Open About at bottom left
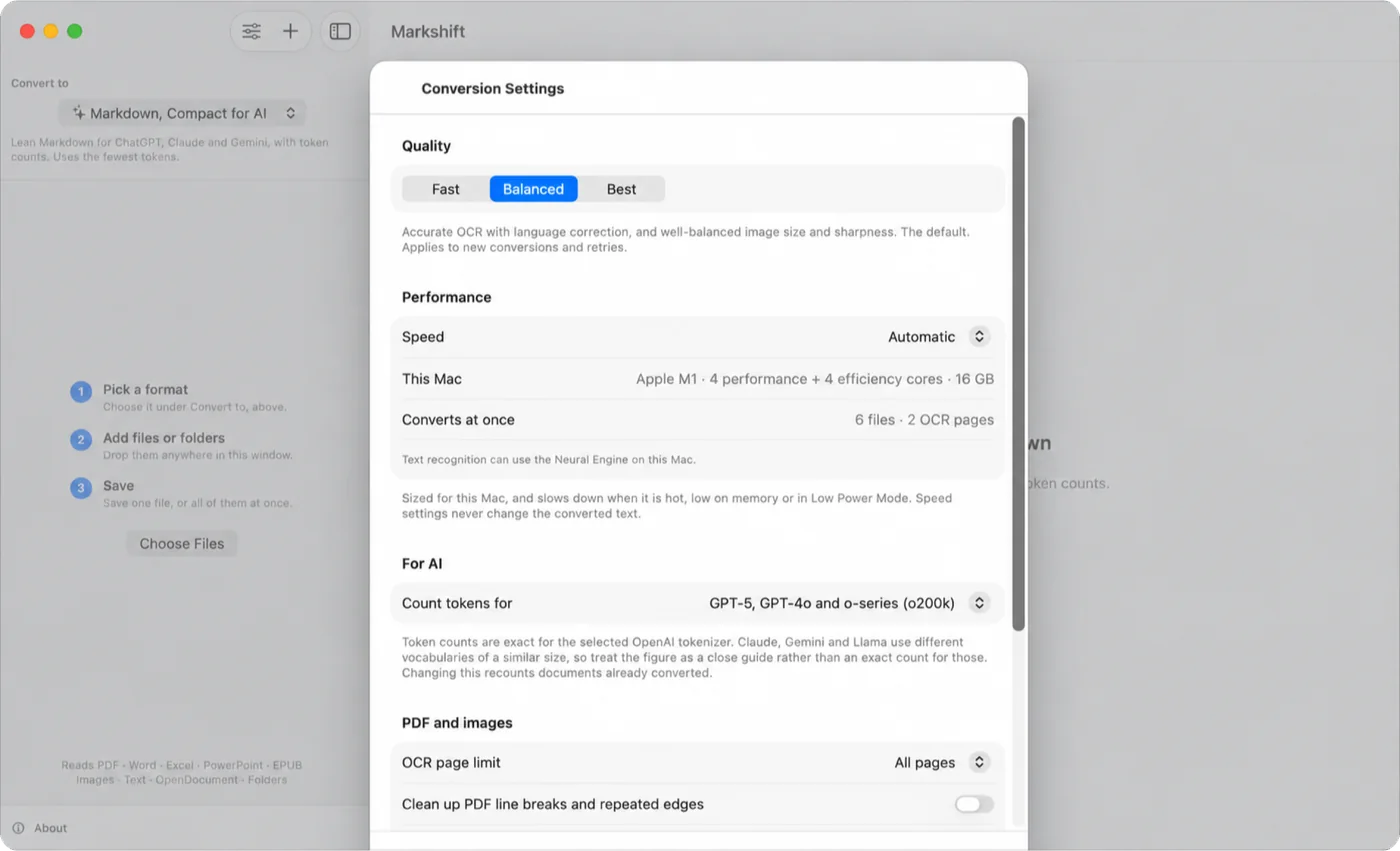1400x851 pixels. (x=50, y=828)
